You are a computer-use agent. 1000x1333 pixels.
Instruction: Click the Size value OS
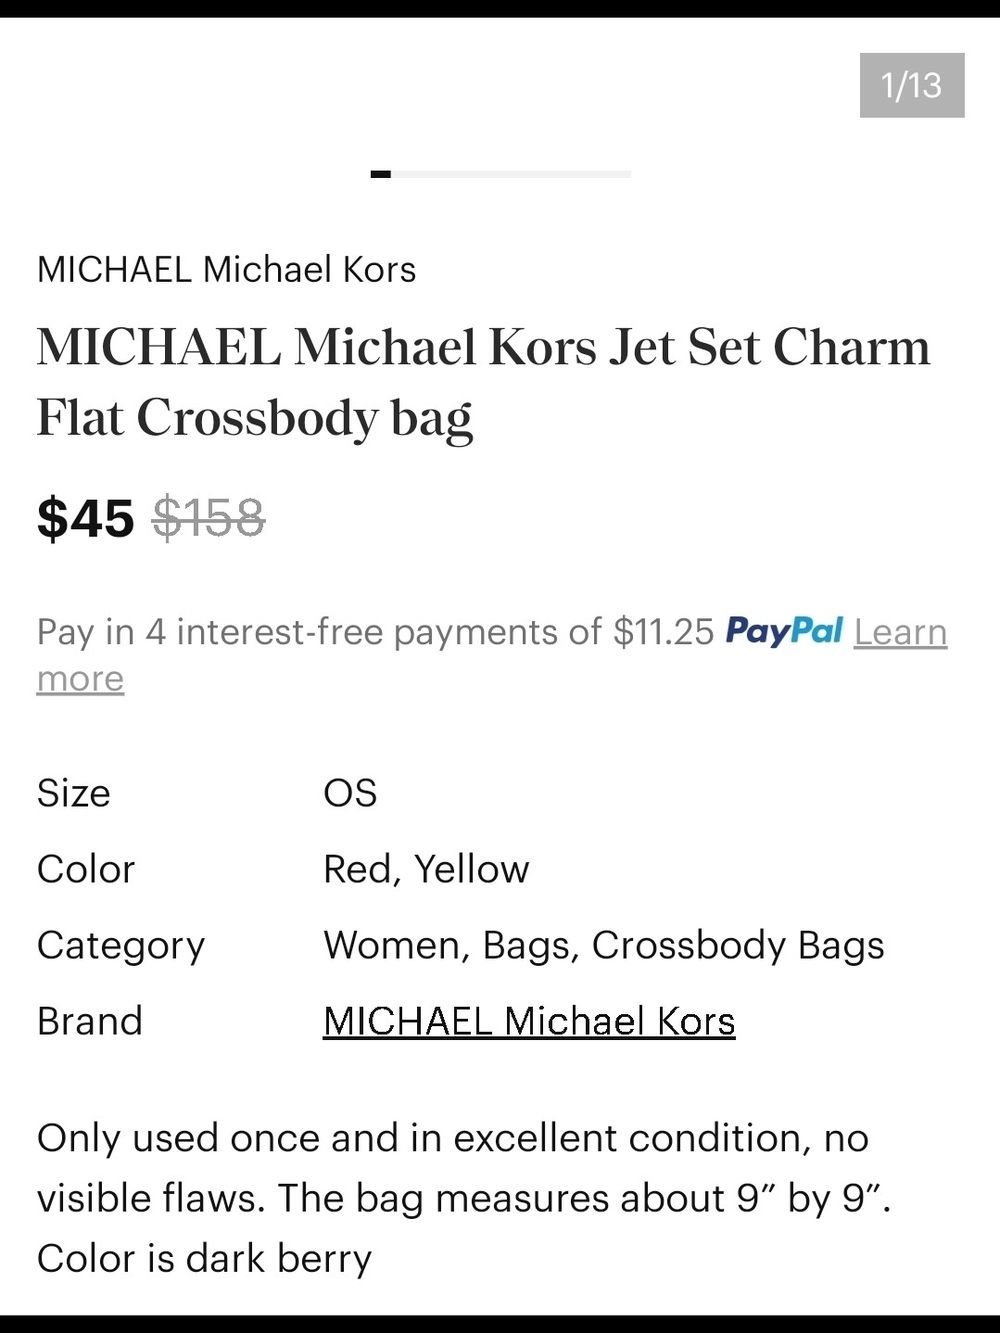tap(350, 793)
